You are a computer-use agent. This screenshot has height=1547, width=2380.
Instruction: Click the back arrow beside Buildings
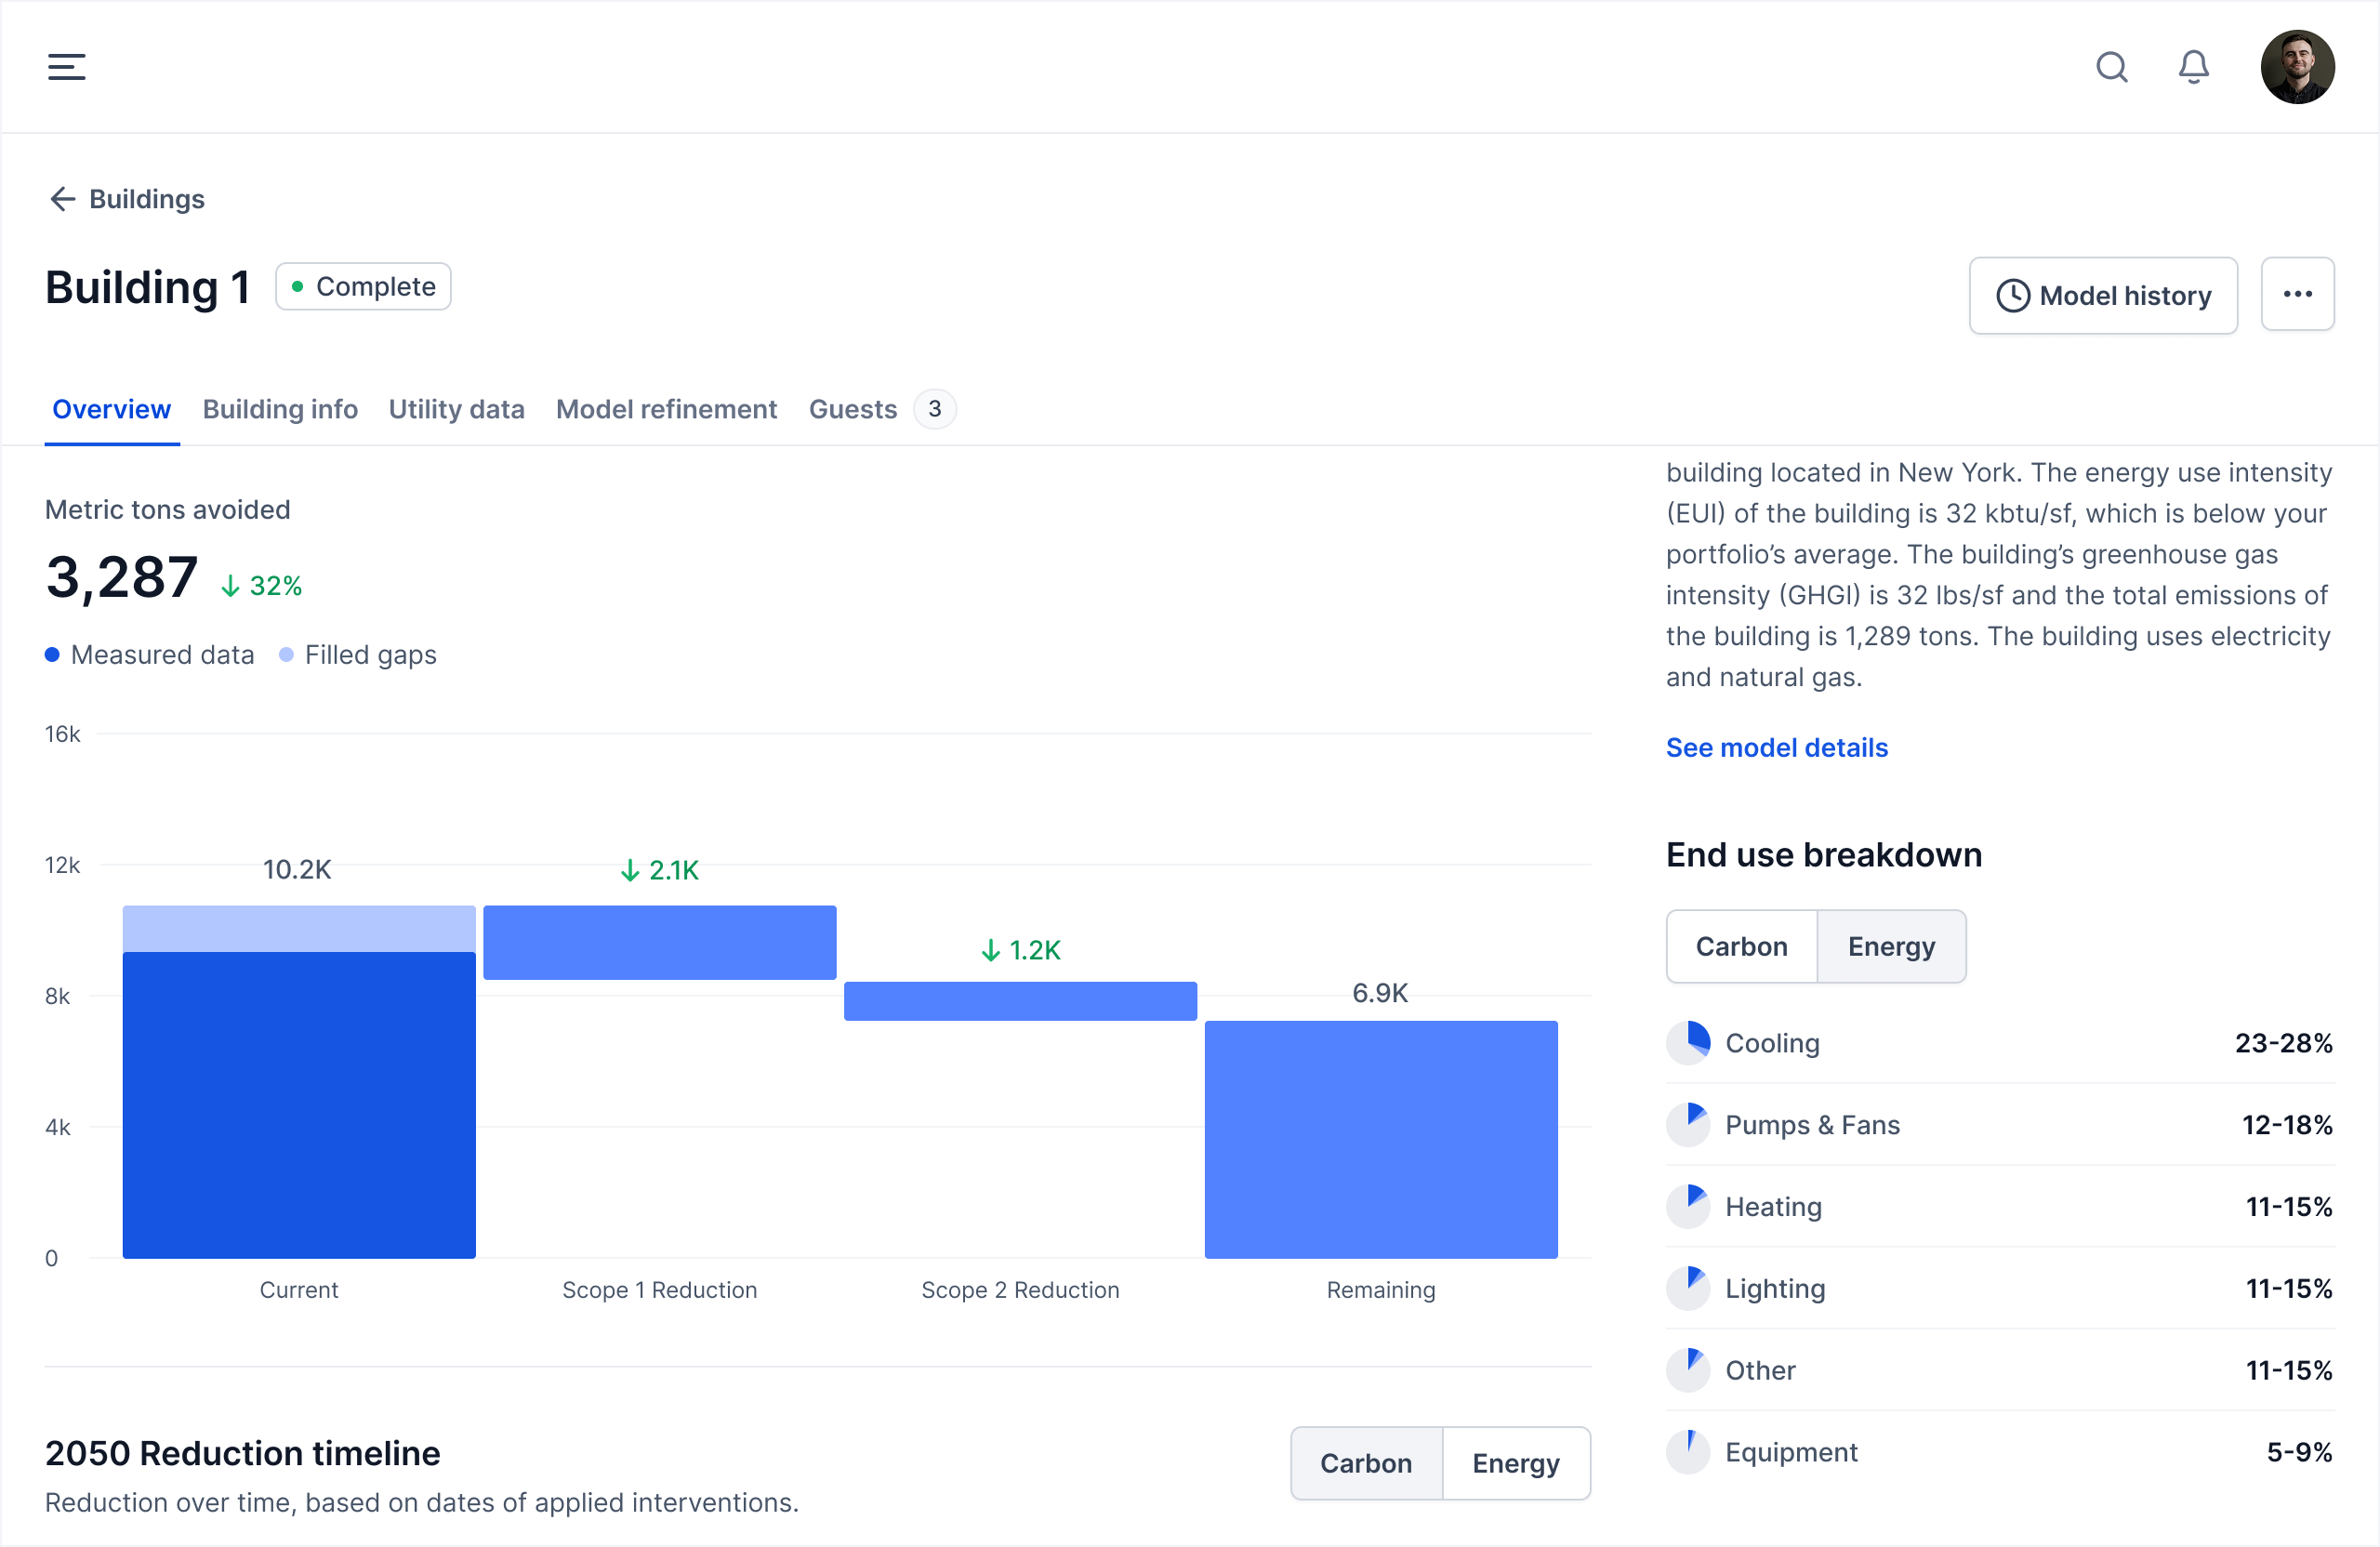coord(62,199)
